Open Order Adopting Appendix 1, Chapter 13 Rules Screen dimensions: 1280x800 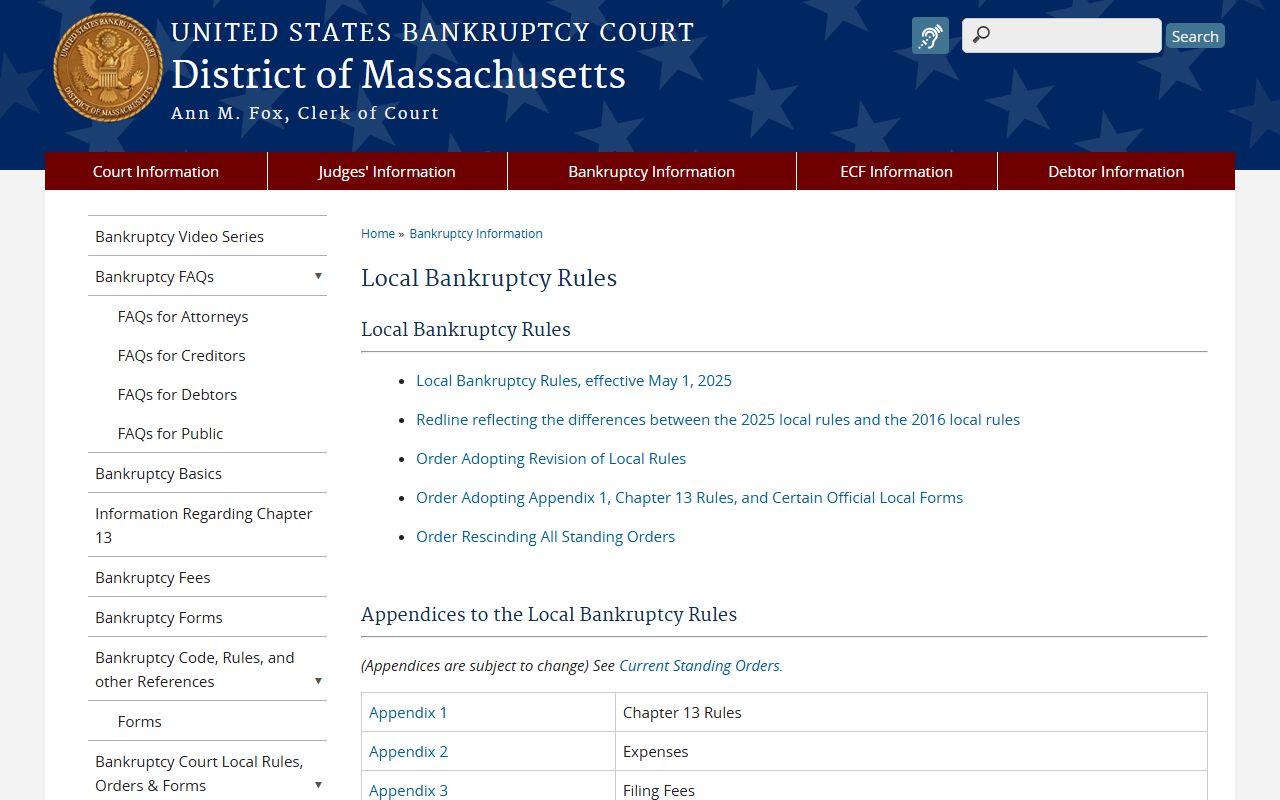tap(689, 497)
